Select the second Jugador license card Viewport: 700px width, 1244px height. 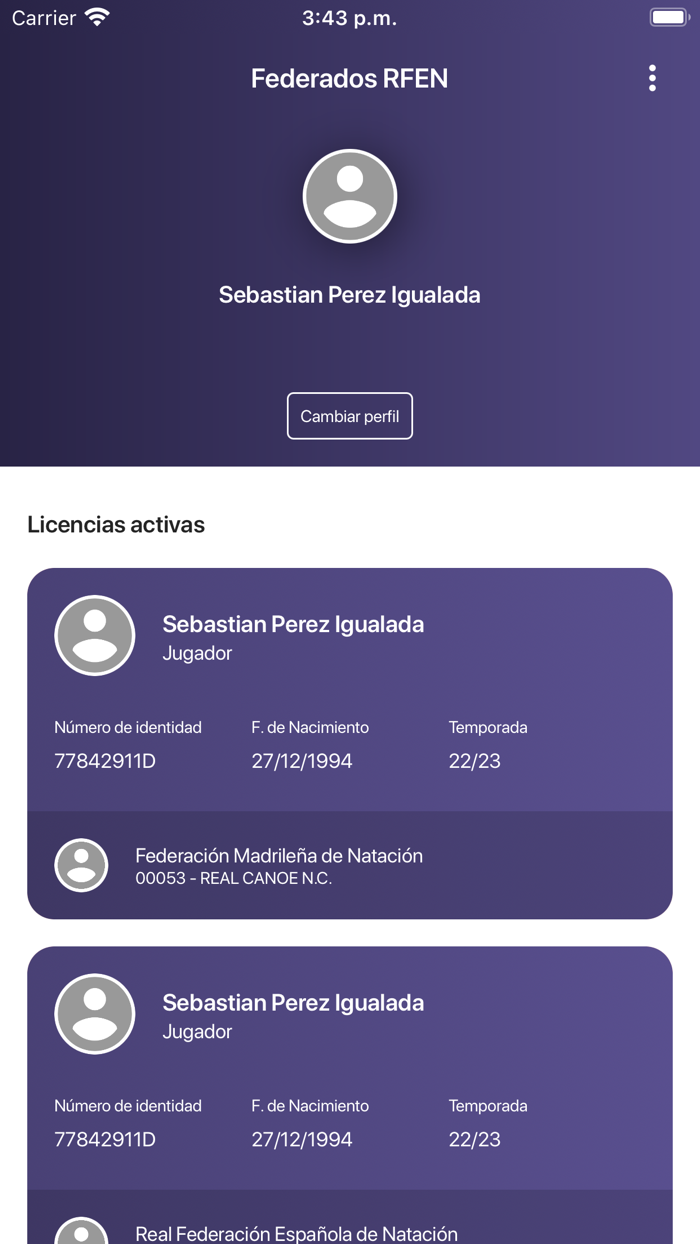click(350, 1069)
